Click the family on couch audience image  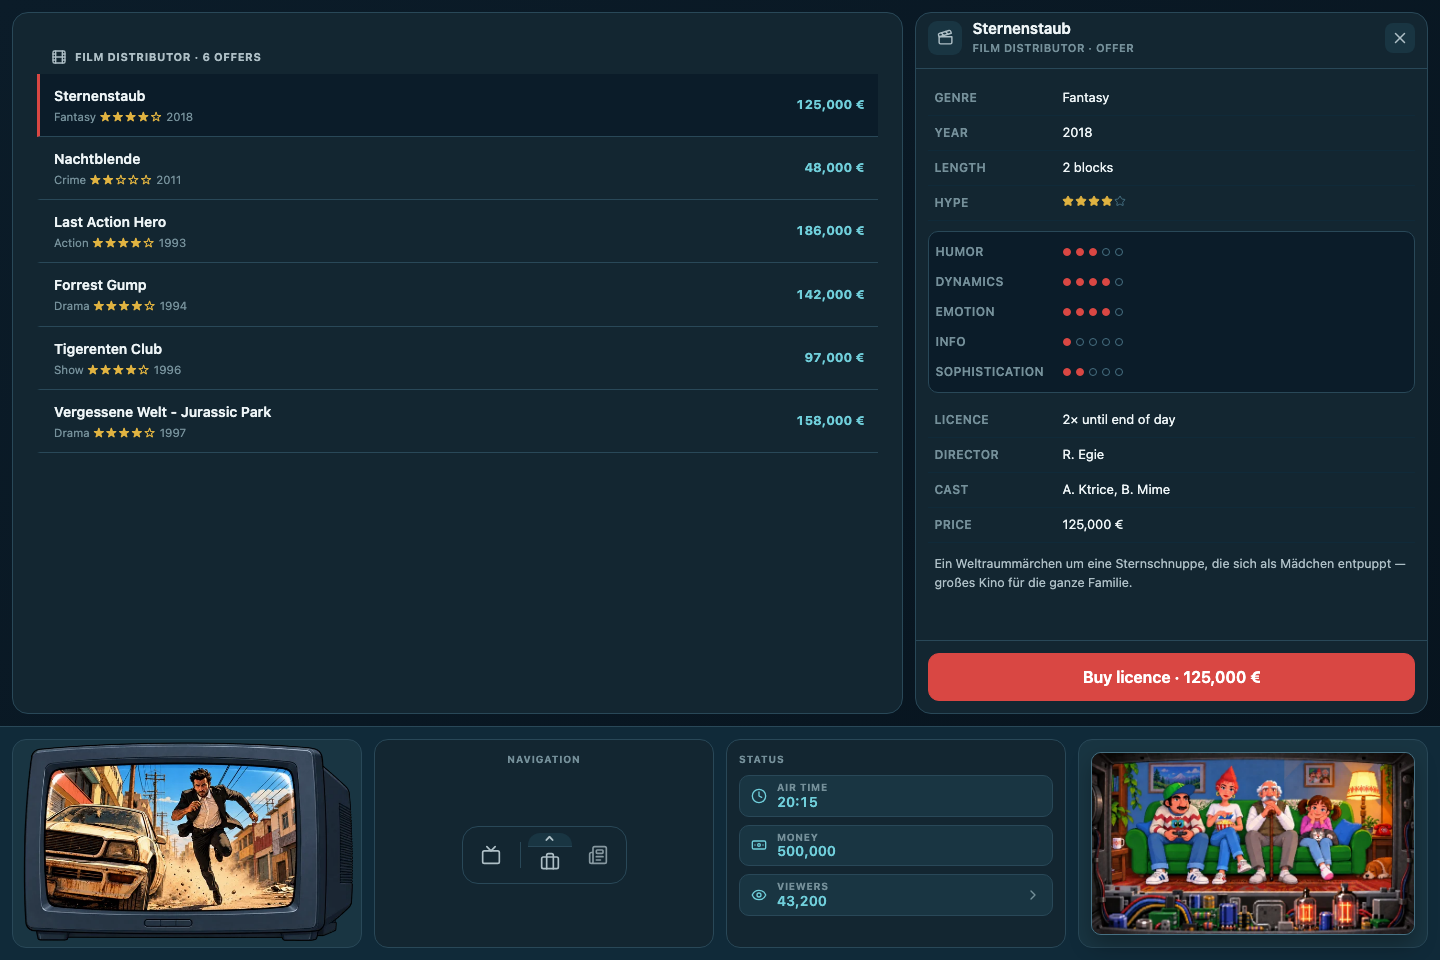click(x=1253, y=843)
